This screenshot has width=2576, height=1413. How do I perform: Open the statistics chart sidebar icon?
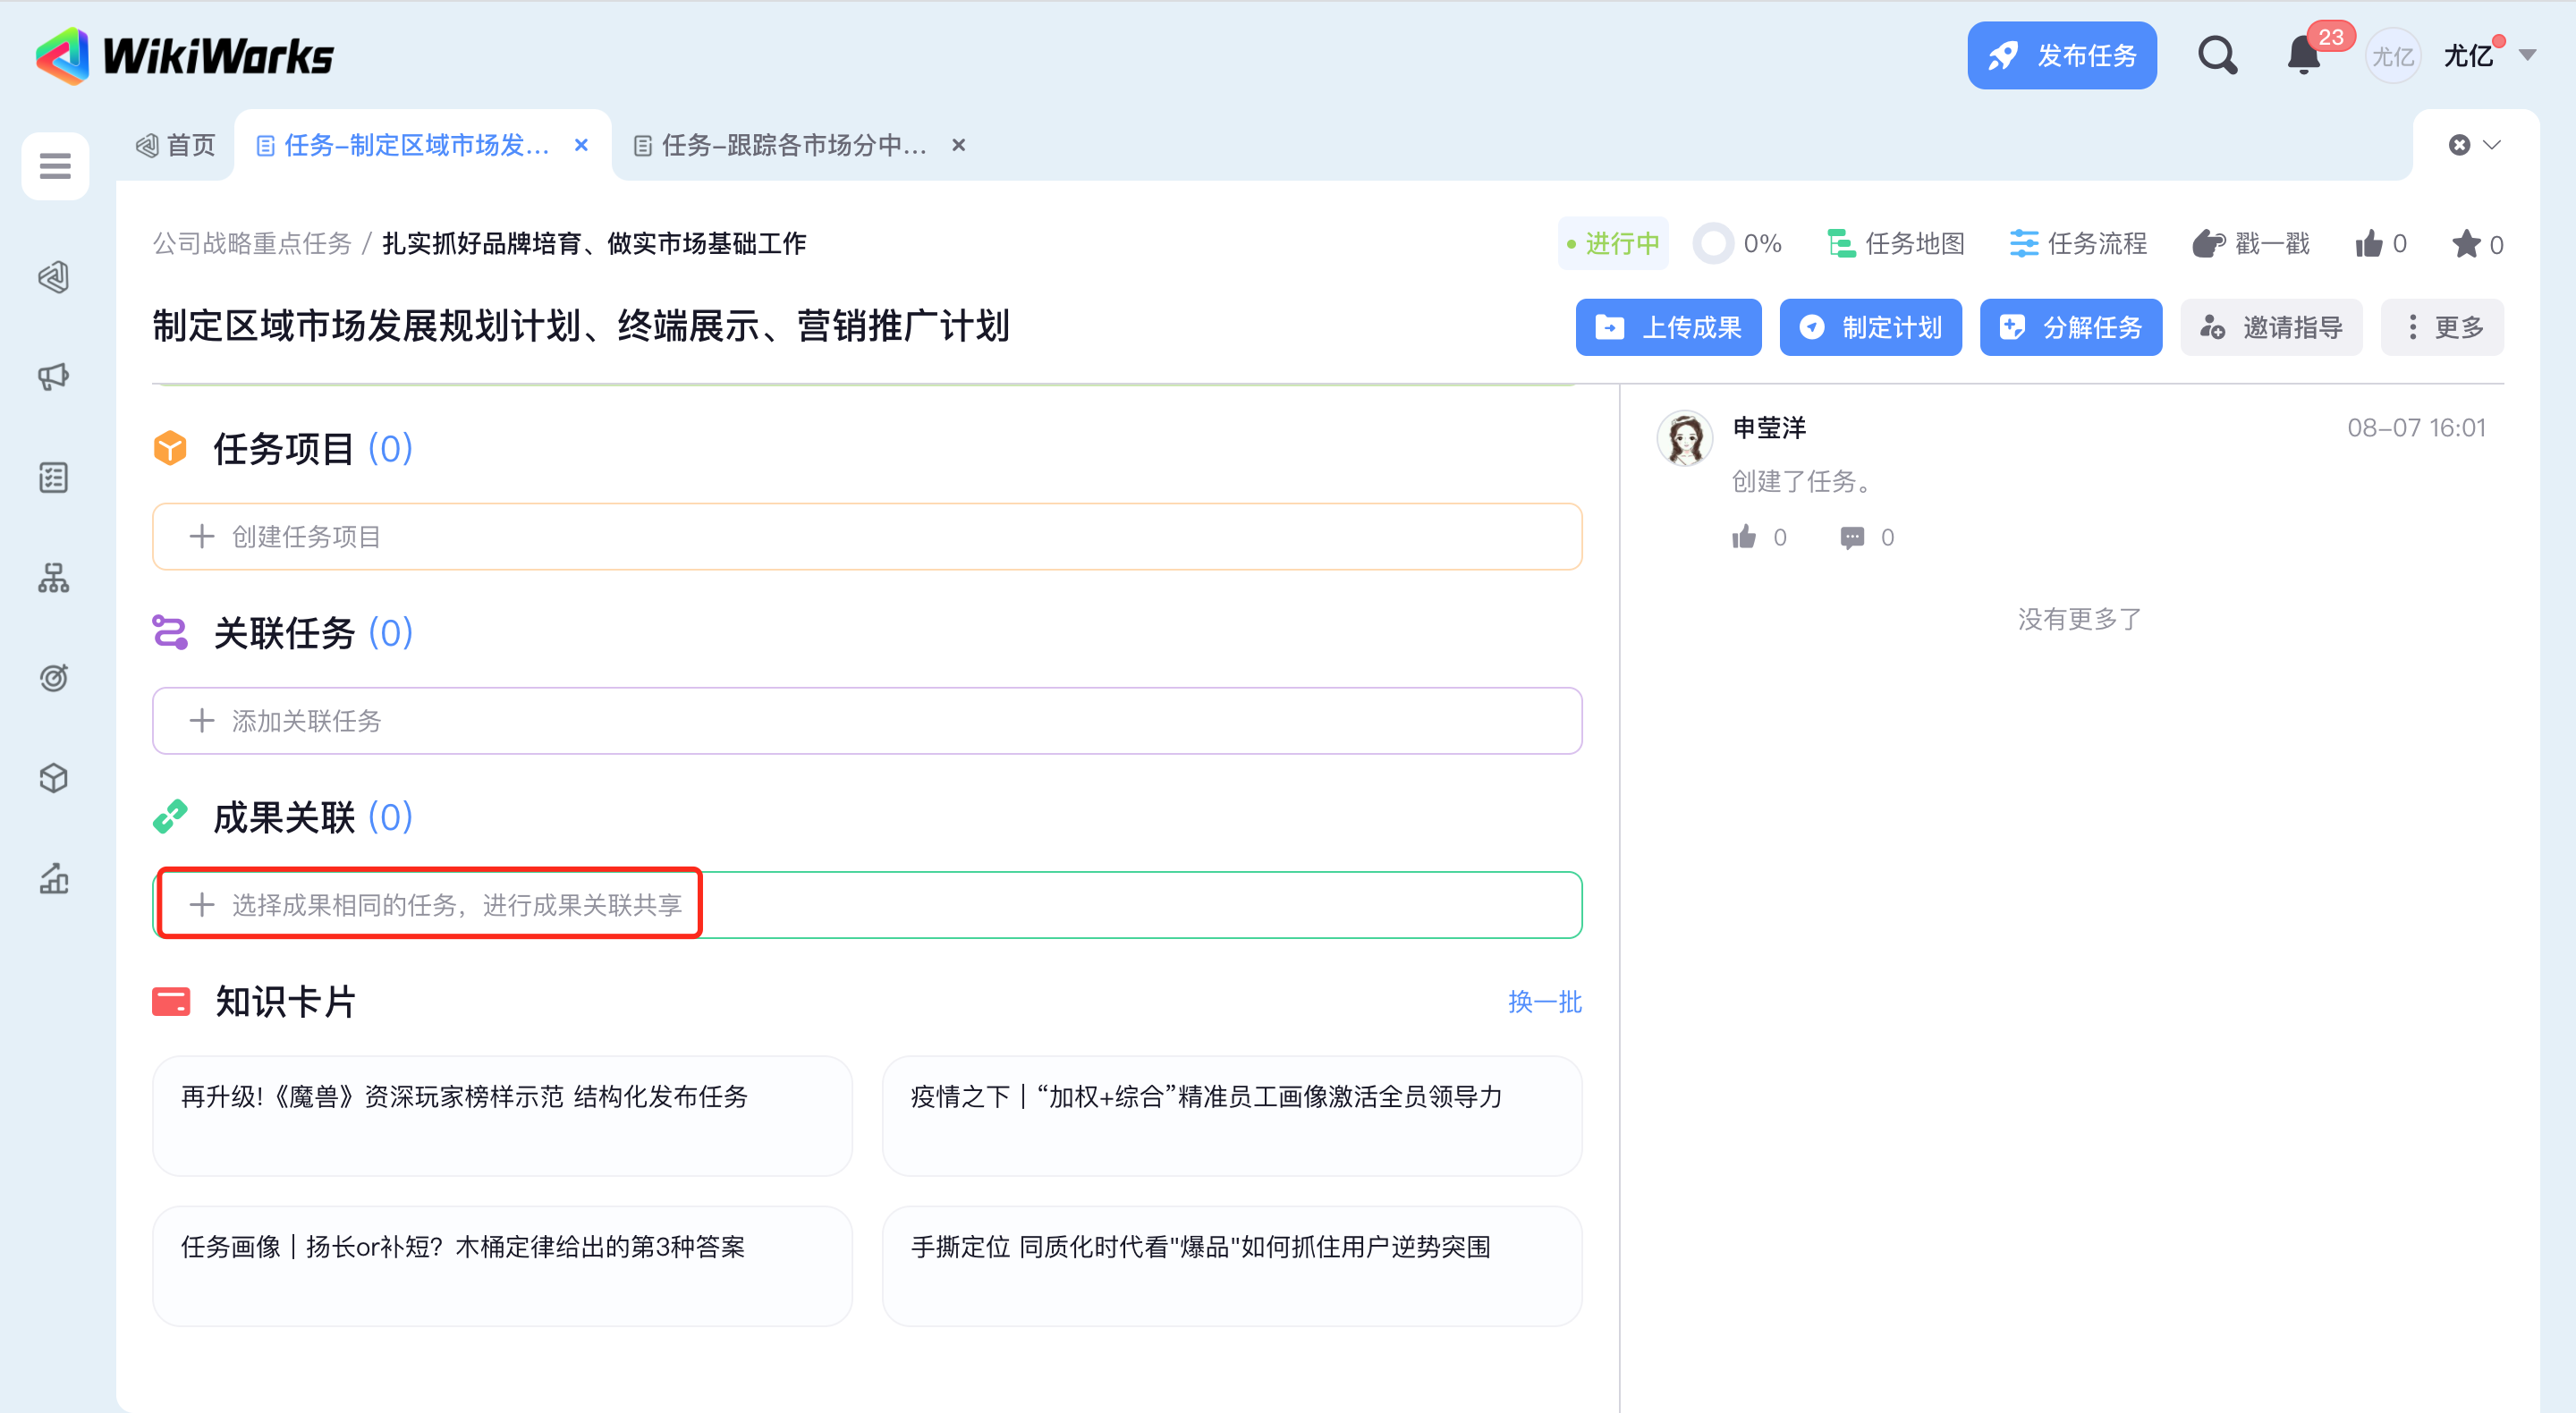[54, 878]
